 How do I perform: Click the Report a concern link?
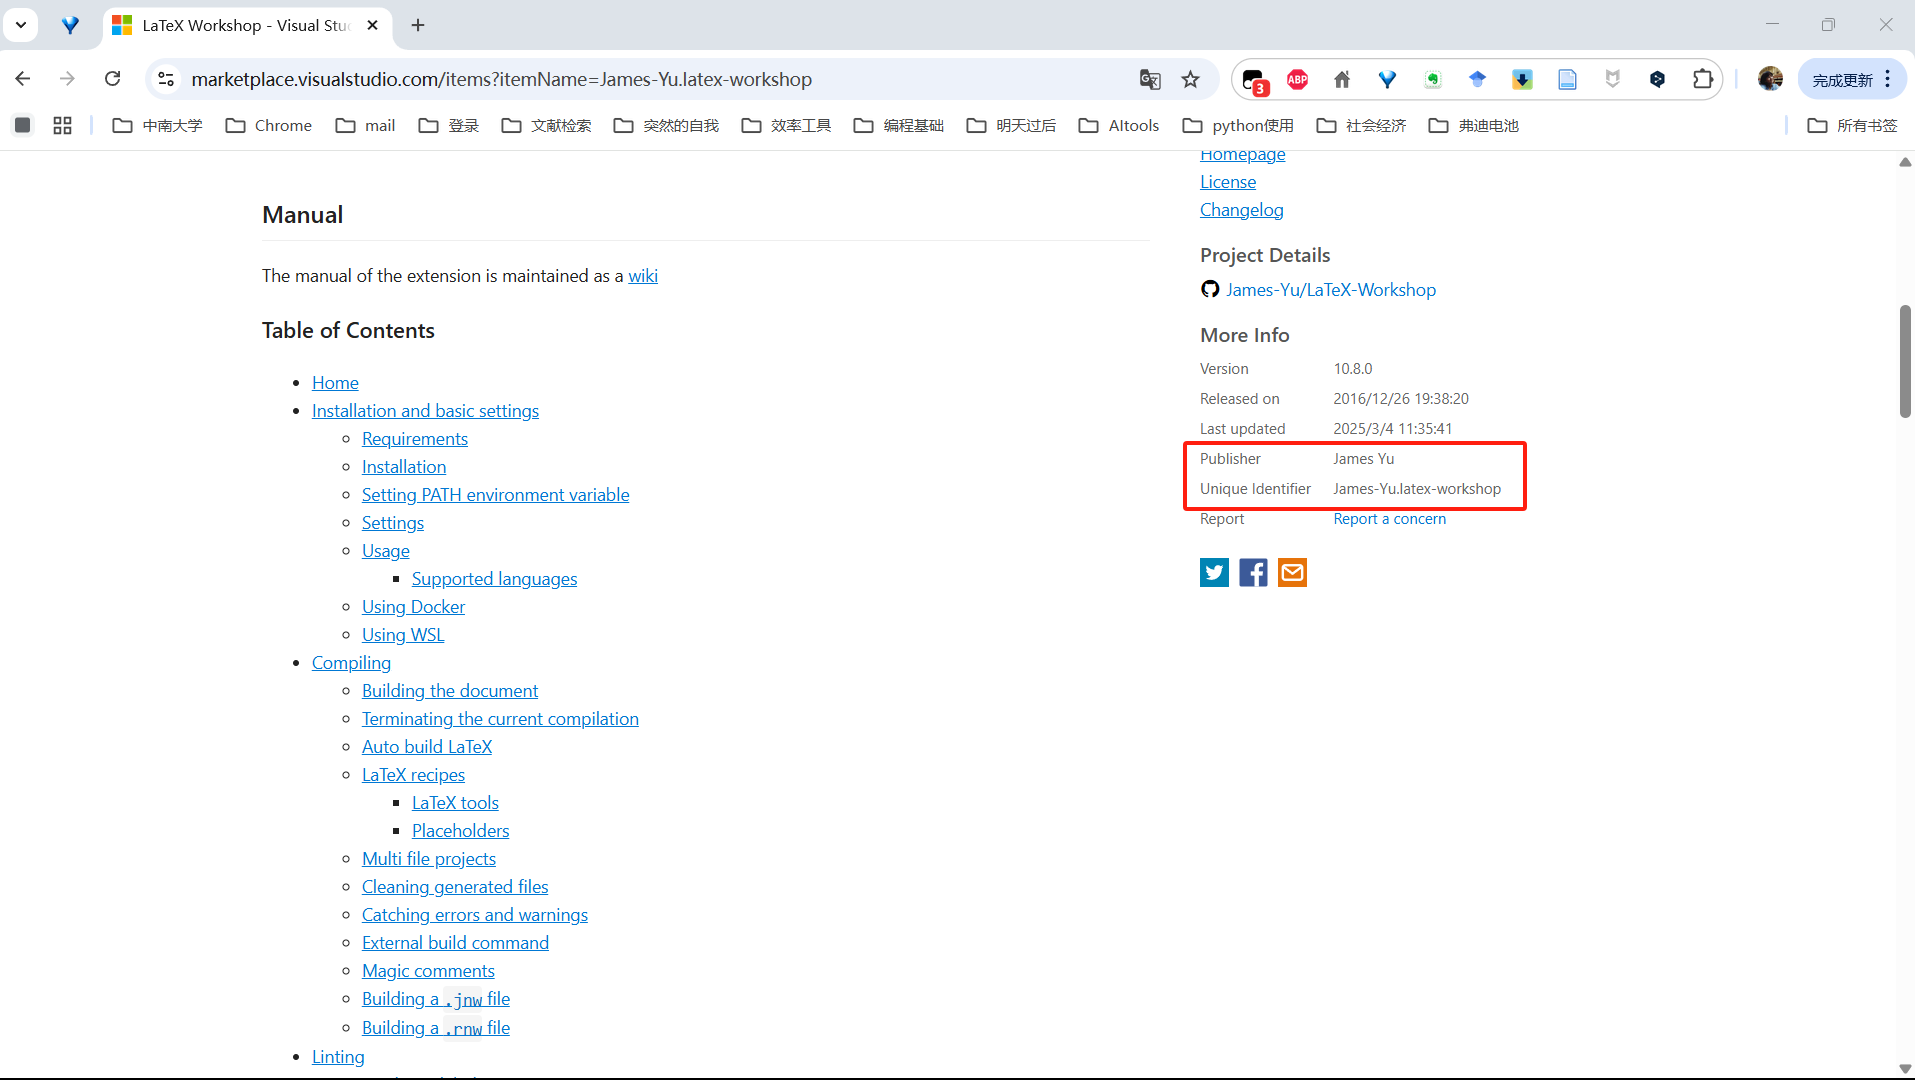click(1389, 519)
